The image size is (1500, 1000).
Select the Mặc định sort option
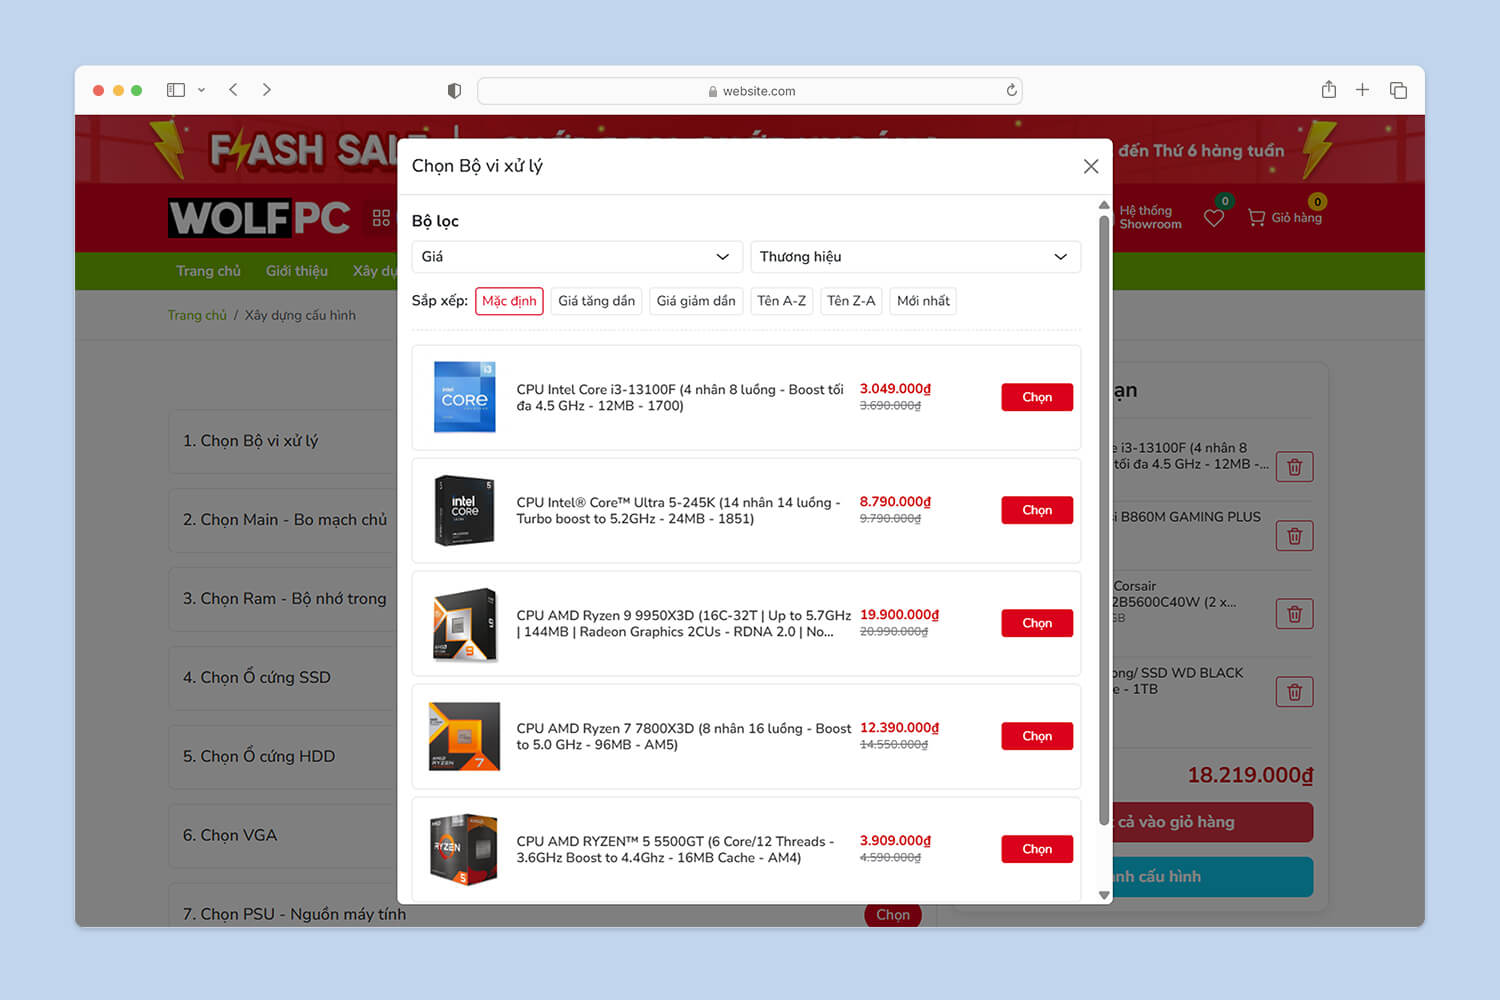point(509,301)
